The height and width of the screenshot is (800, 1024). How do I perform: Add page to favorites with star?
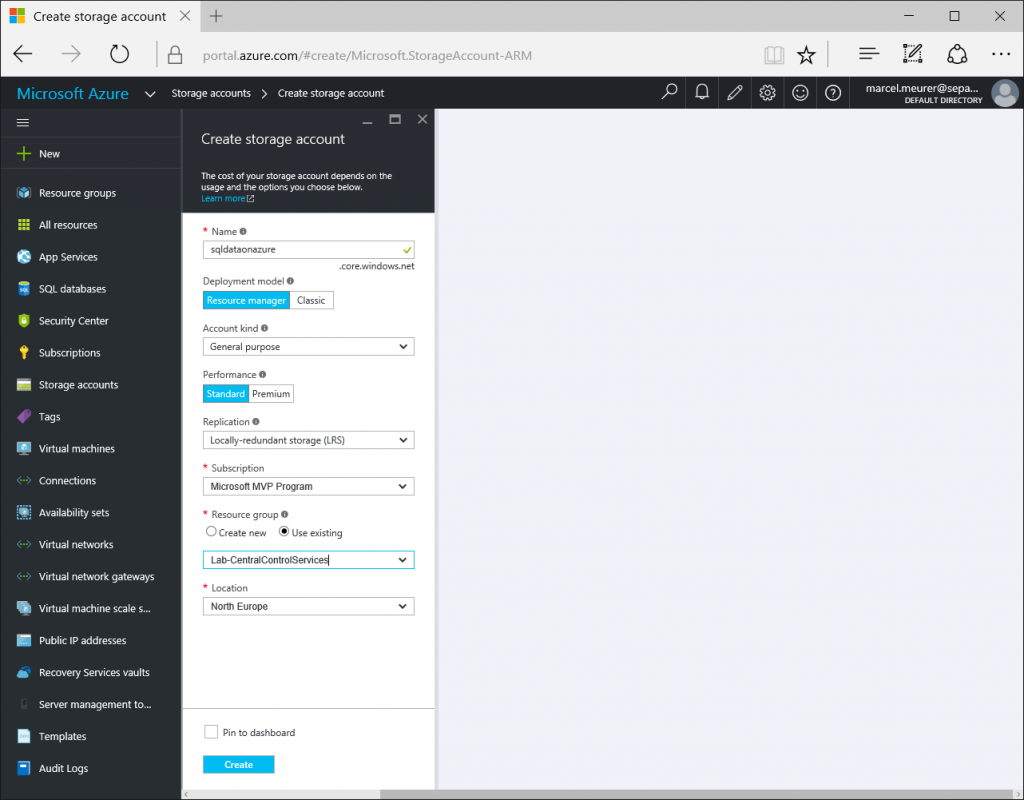point(807,55)
